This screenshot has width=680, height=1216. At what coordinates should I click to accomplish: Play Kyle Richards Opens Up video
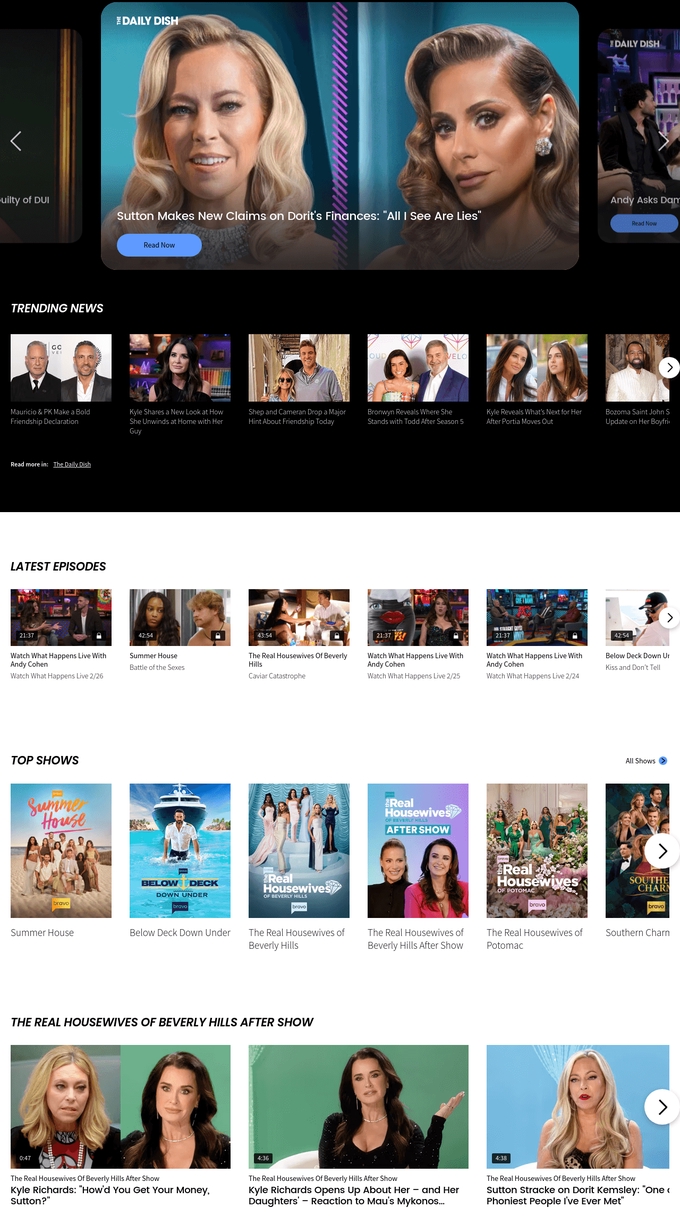pyautogui.click(x=358, y=1107)
